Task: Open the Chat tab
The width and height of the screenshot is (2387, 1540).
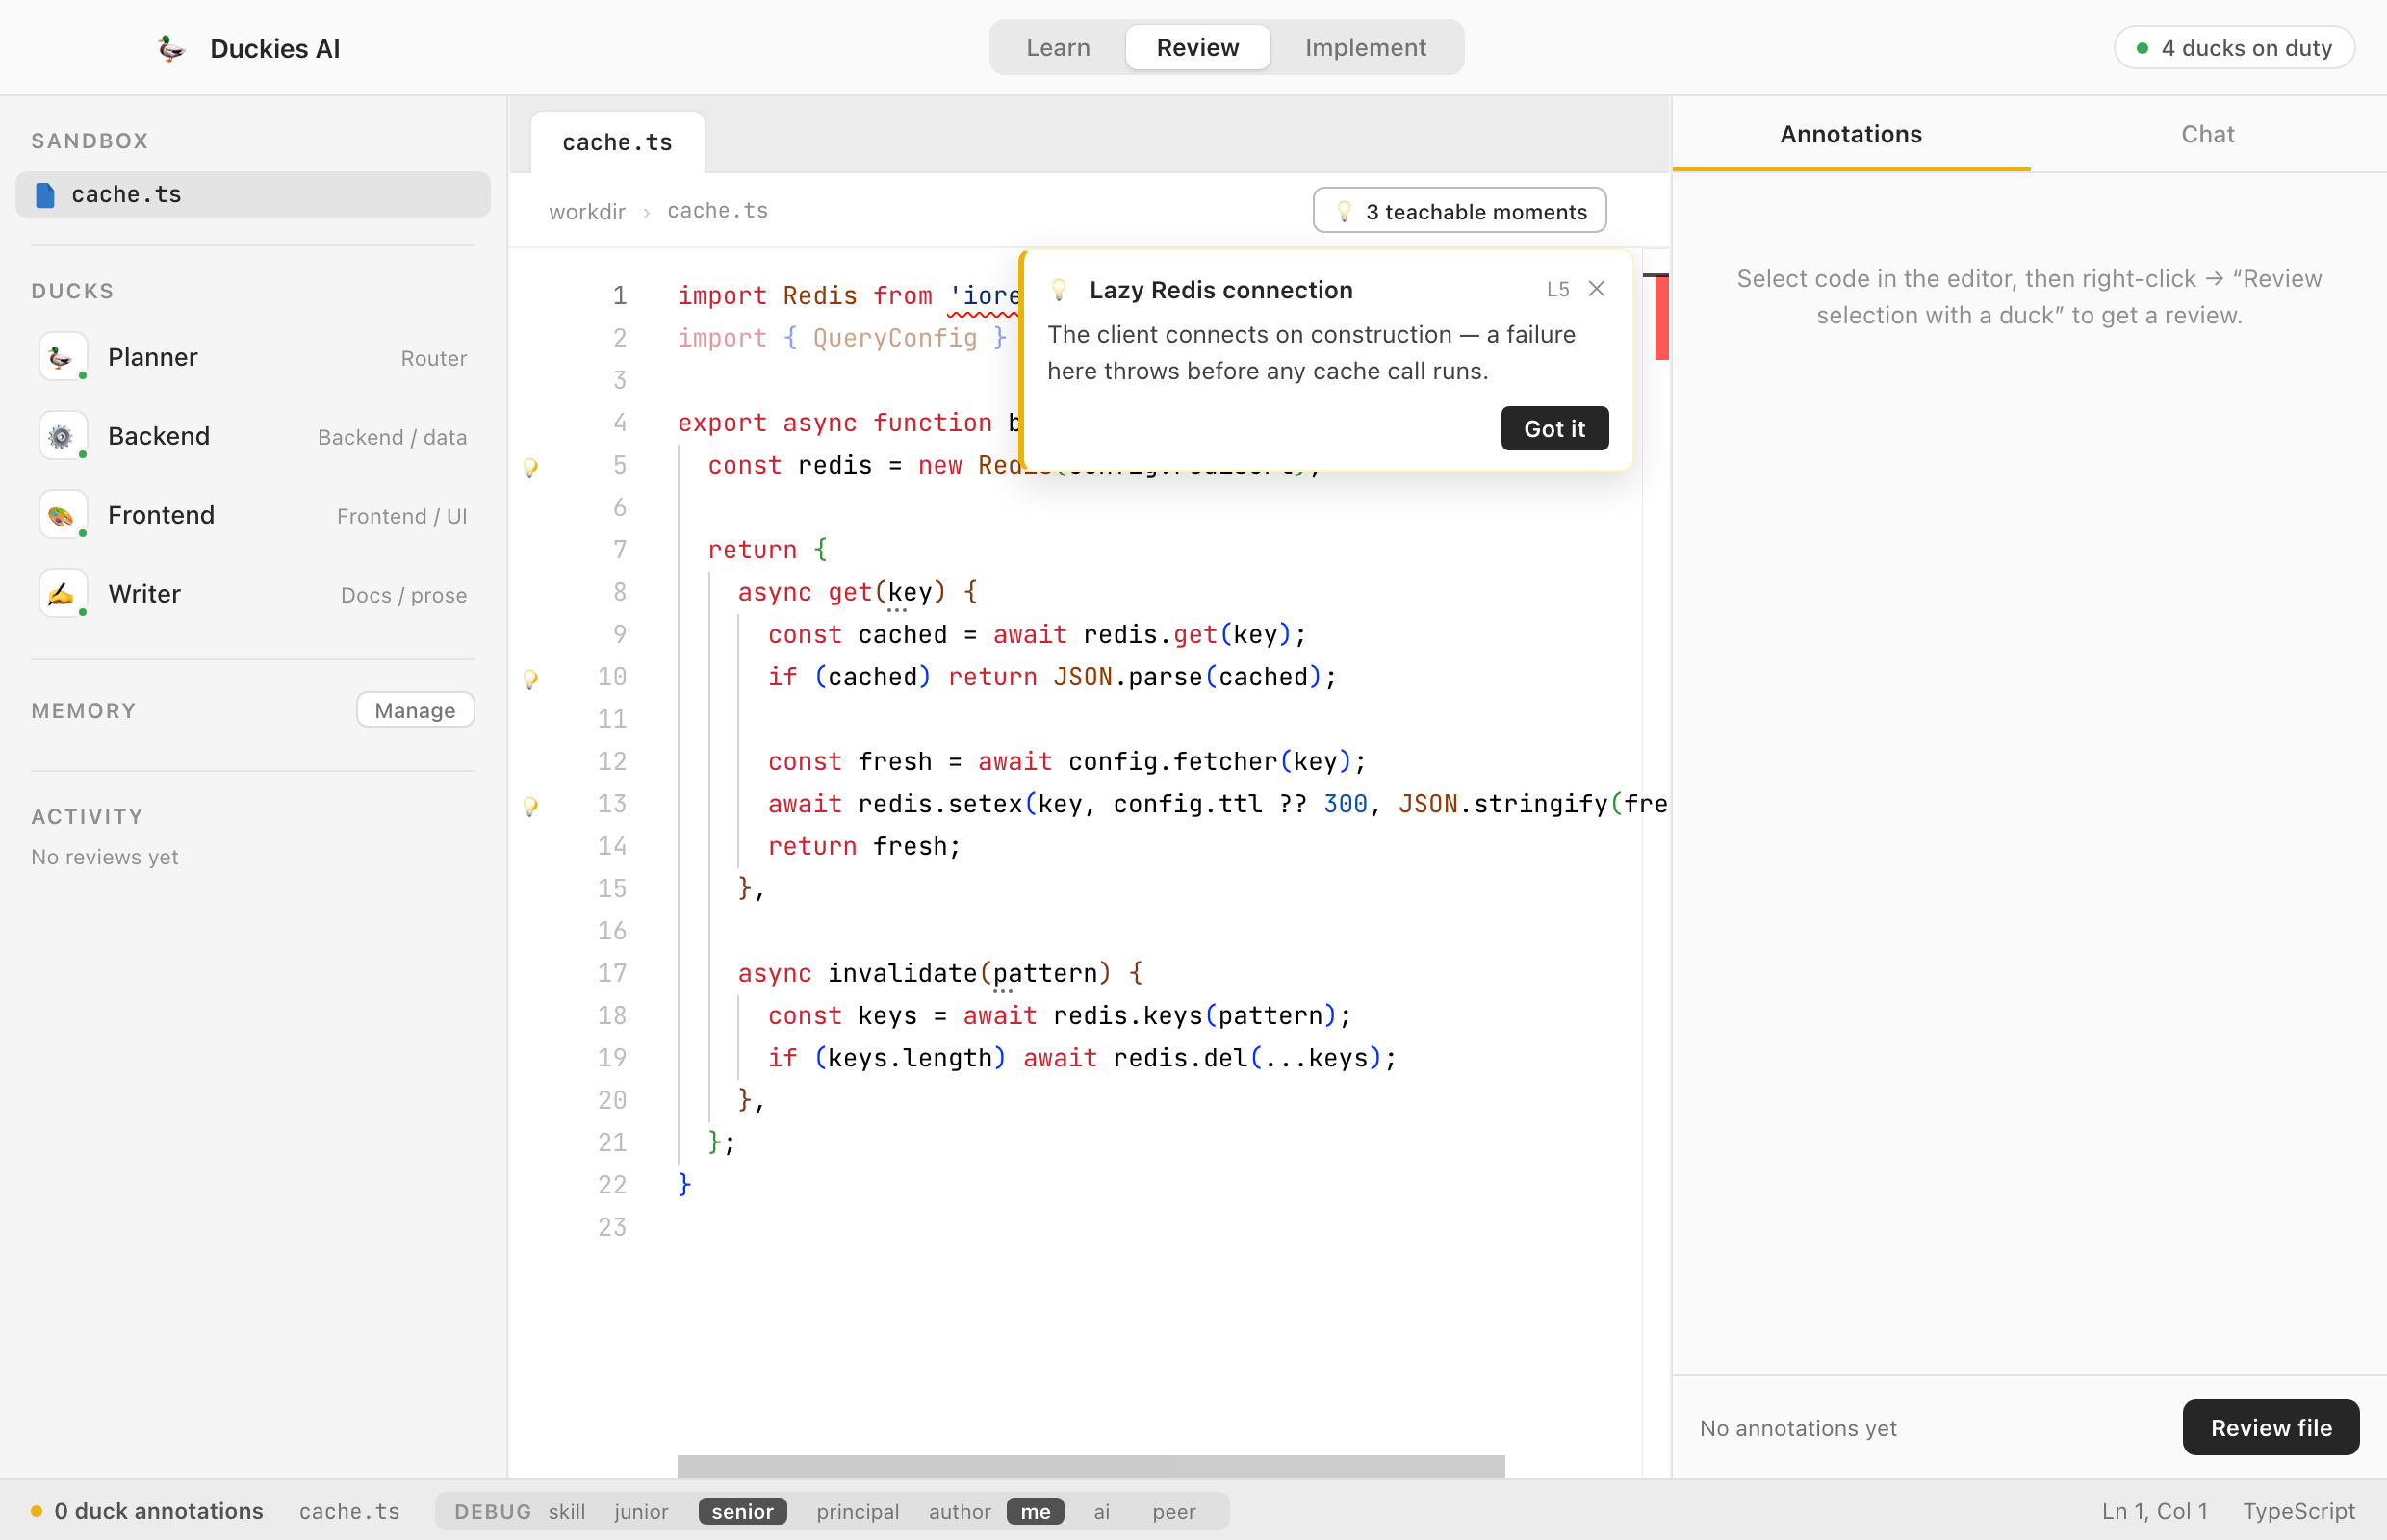Action: point(2207,134)
